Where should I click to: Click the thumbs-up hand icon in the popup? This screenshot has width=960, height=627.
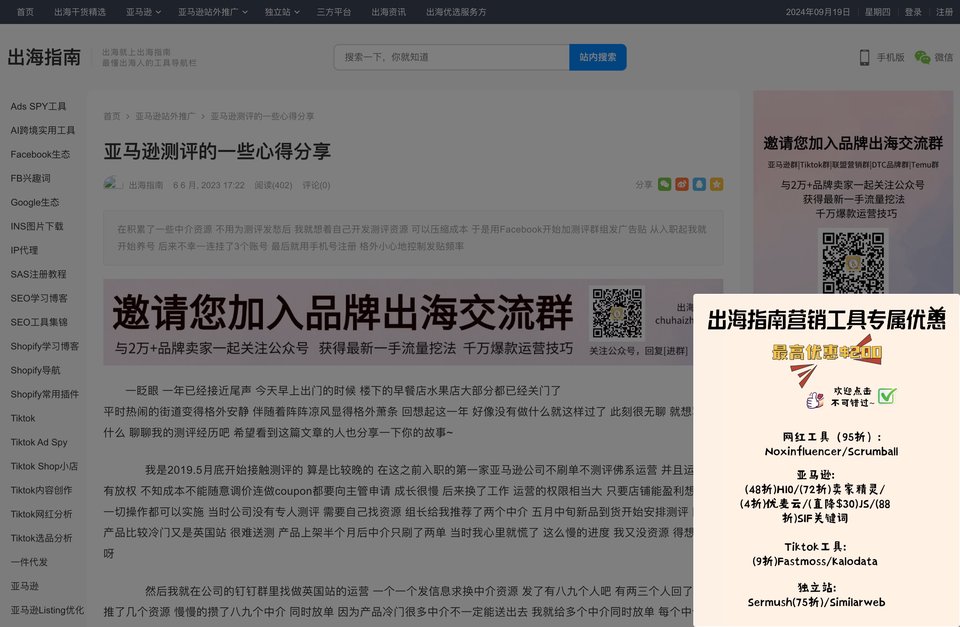815,400
